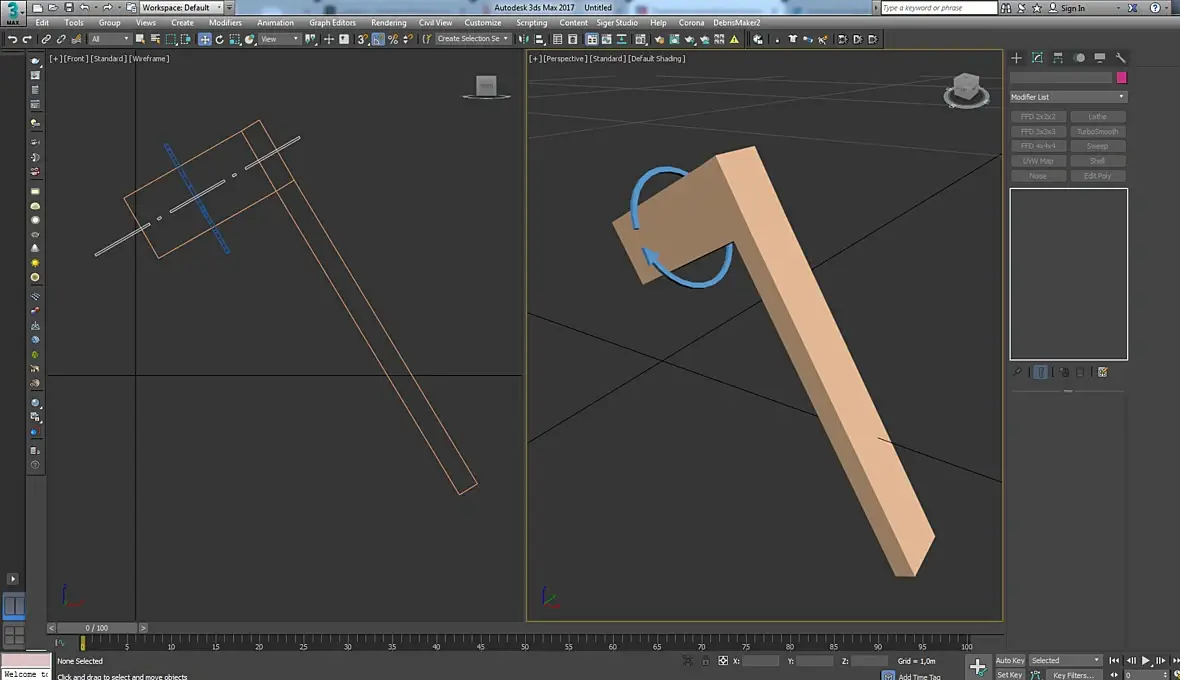This screenshot has width=1180, height=680.
Task: Click the pink object color swatch
Action: [x=1122, y=77]
